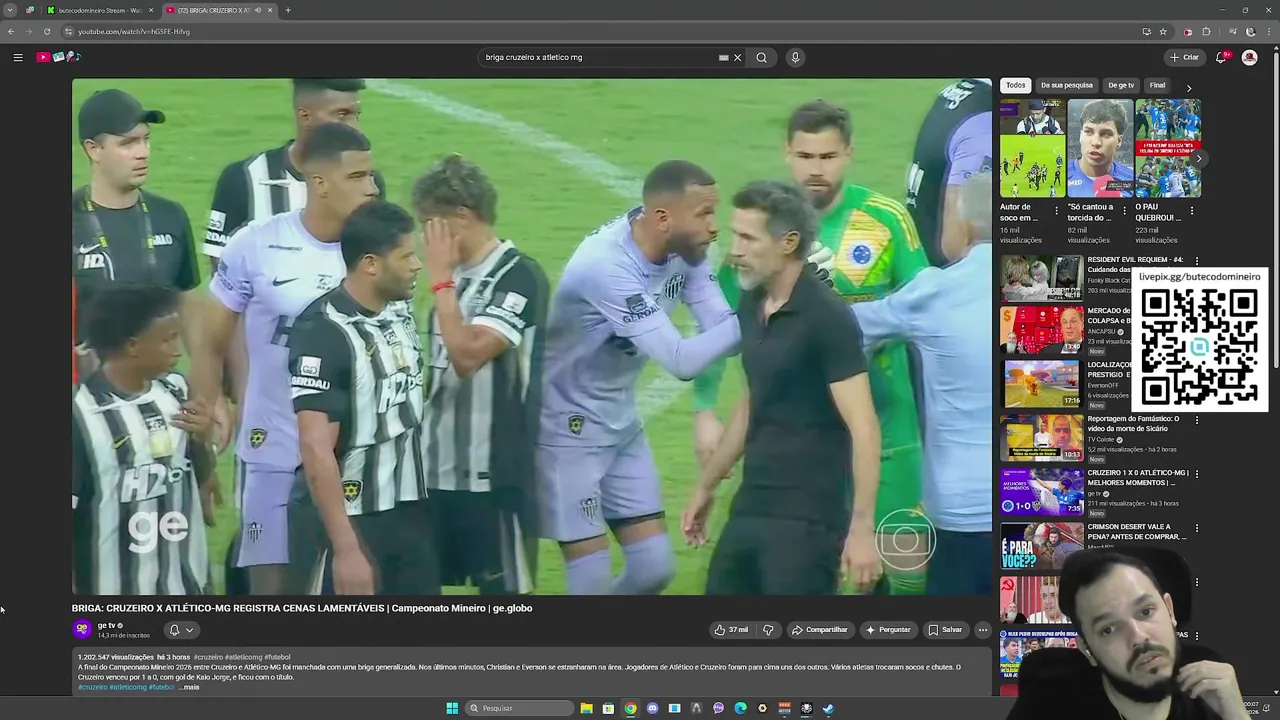
Task: Open options for 'Cruzeiro 1 x 0' video
Action: coord(1197,474)
